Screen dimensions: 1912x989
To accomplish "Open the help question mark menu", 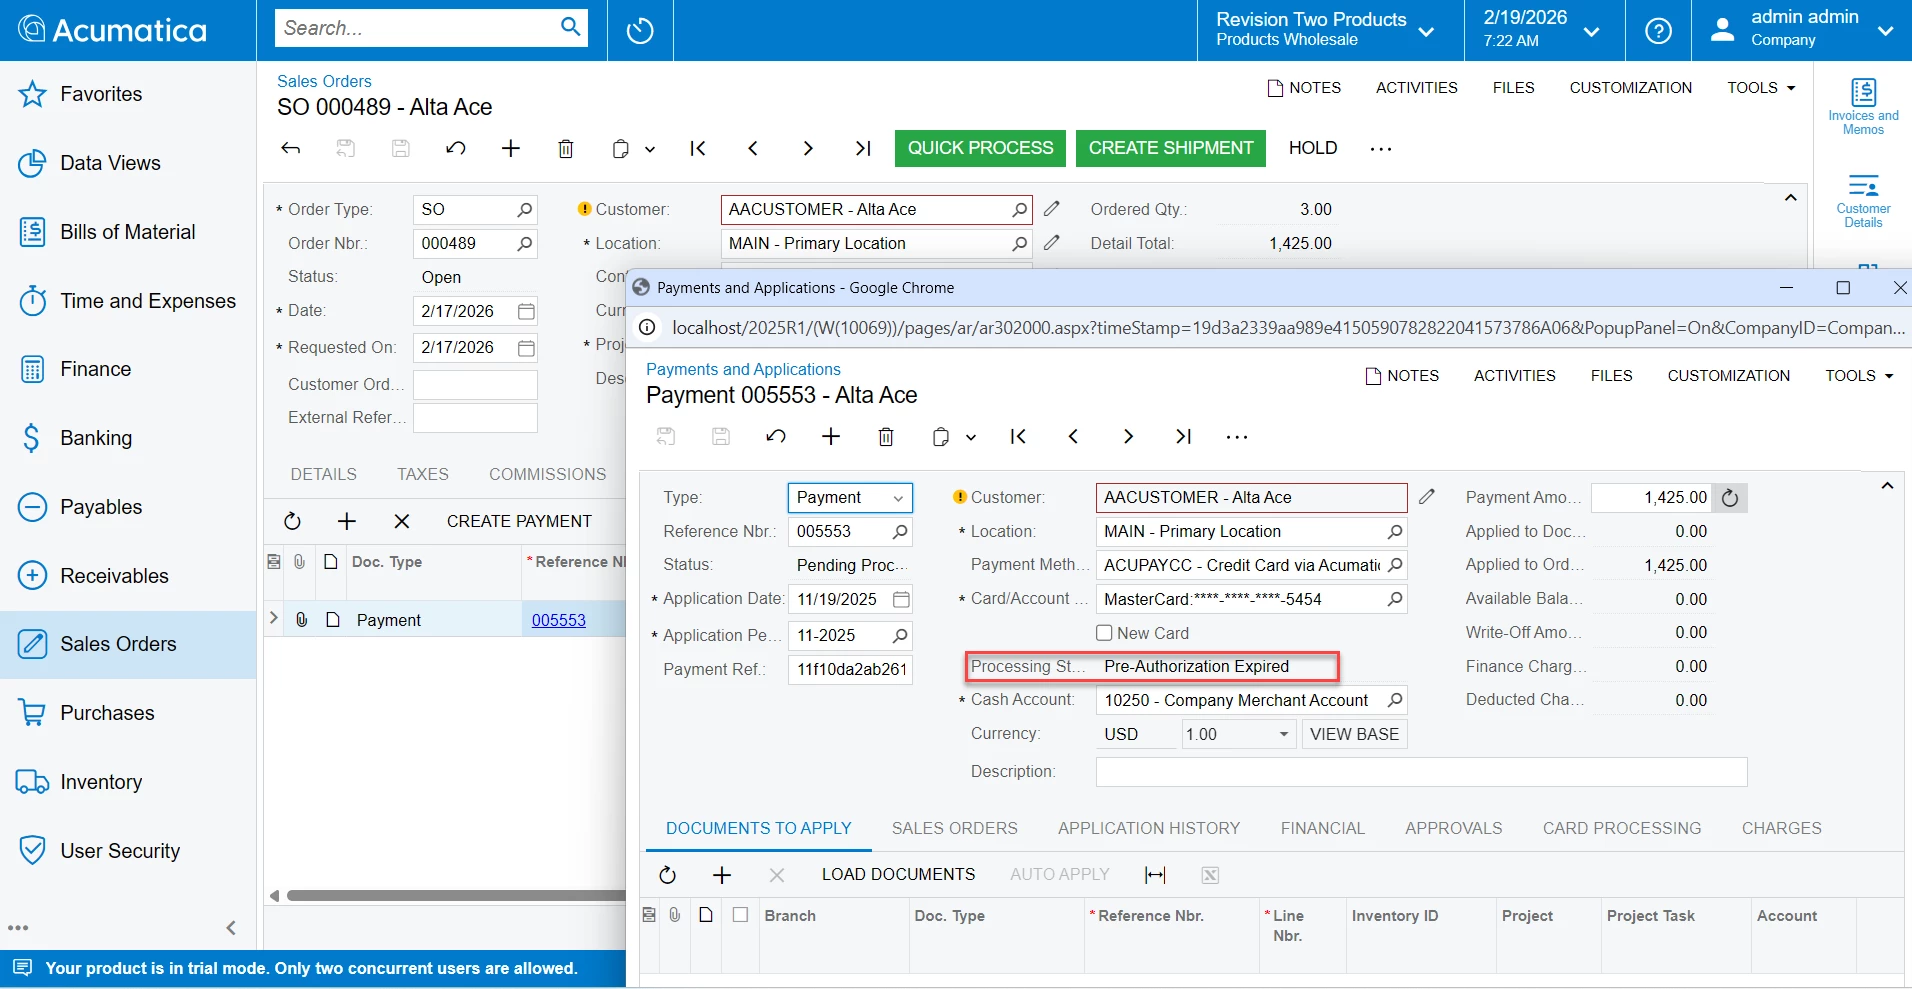I will 1658,30.
